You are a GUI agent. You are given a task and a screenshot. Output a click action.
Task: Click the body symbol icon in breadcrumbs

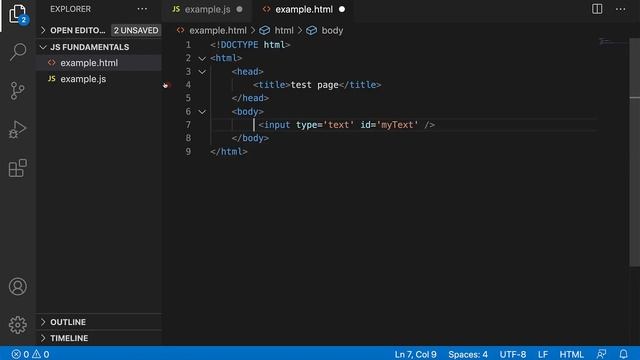(311, 31)
